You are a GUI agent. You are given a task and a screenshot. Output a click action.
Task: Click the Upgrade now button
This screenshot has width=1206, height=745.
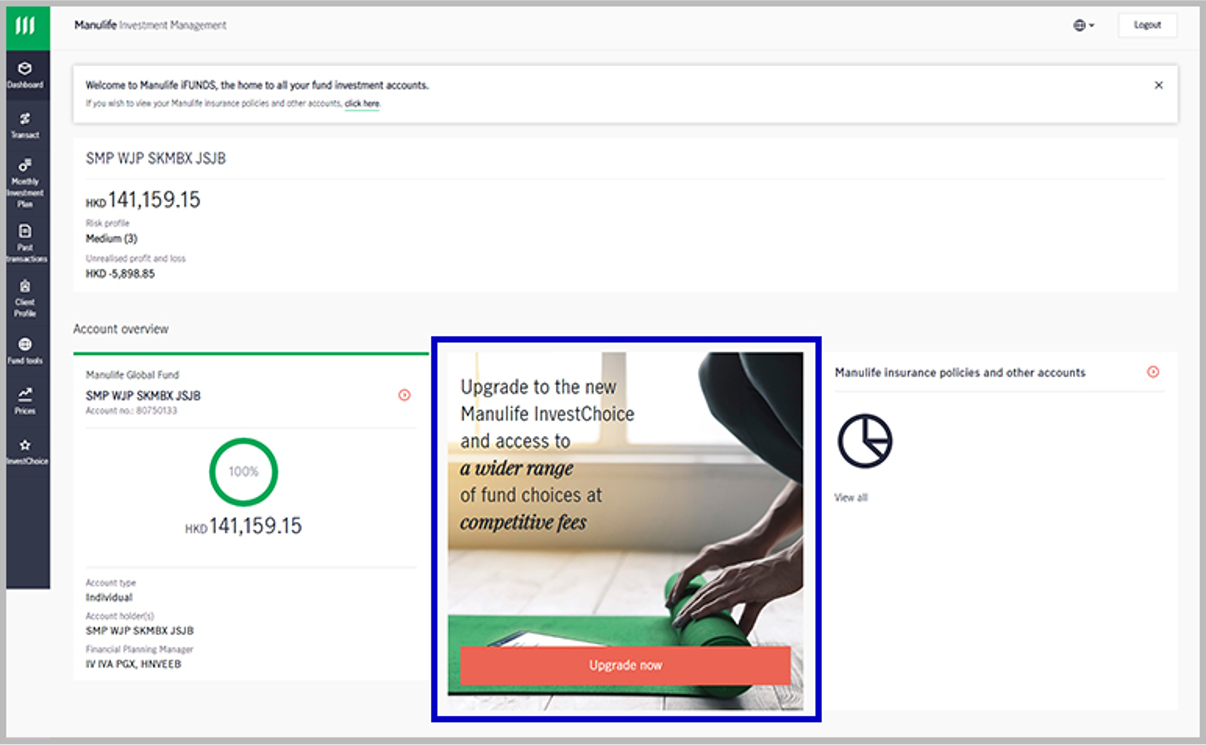[626, 665]
